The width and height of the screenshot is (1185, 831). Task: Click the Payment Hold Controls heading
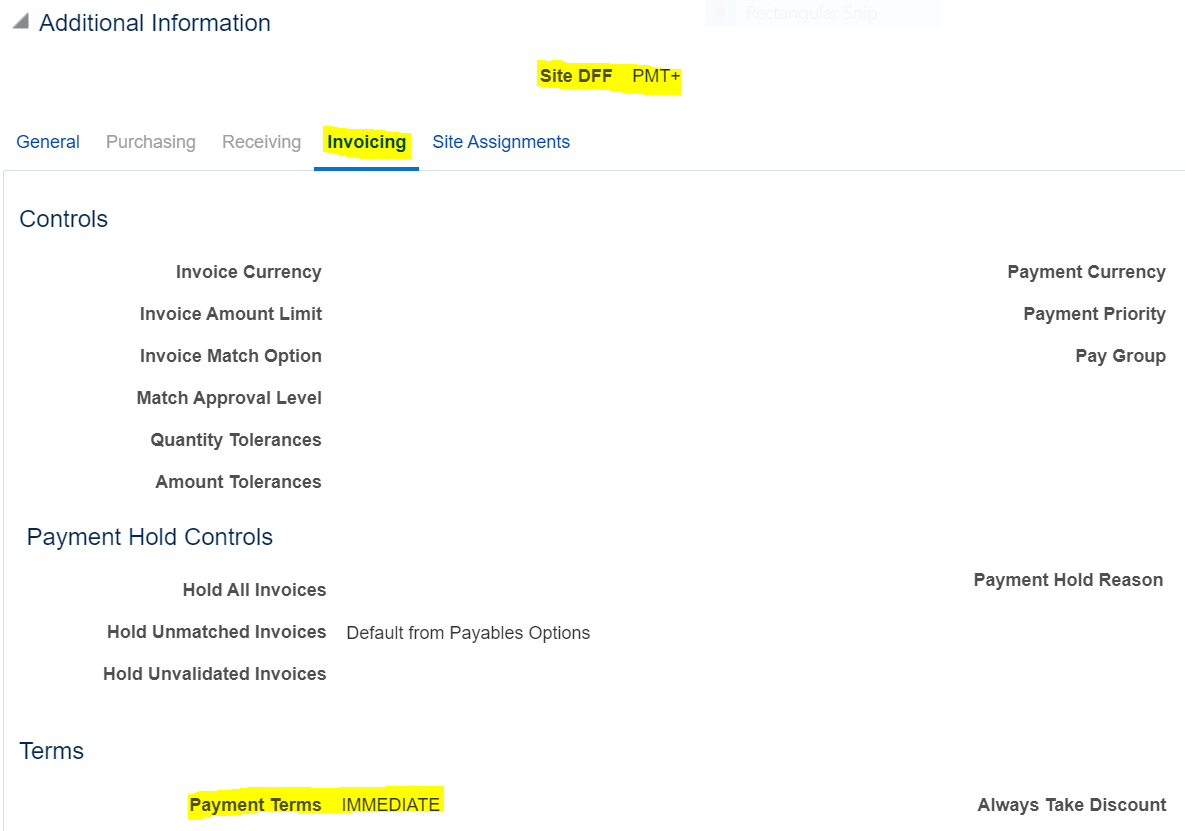[x=150, y=537]
